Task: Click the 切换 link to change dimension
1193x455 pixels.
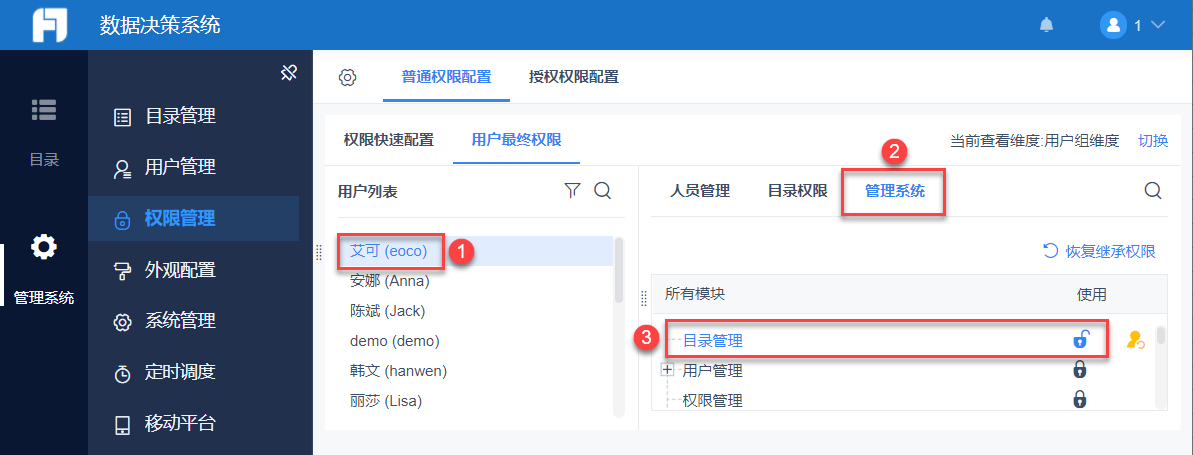Action: [x=1153, y=140]
